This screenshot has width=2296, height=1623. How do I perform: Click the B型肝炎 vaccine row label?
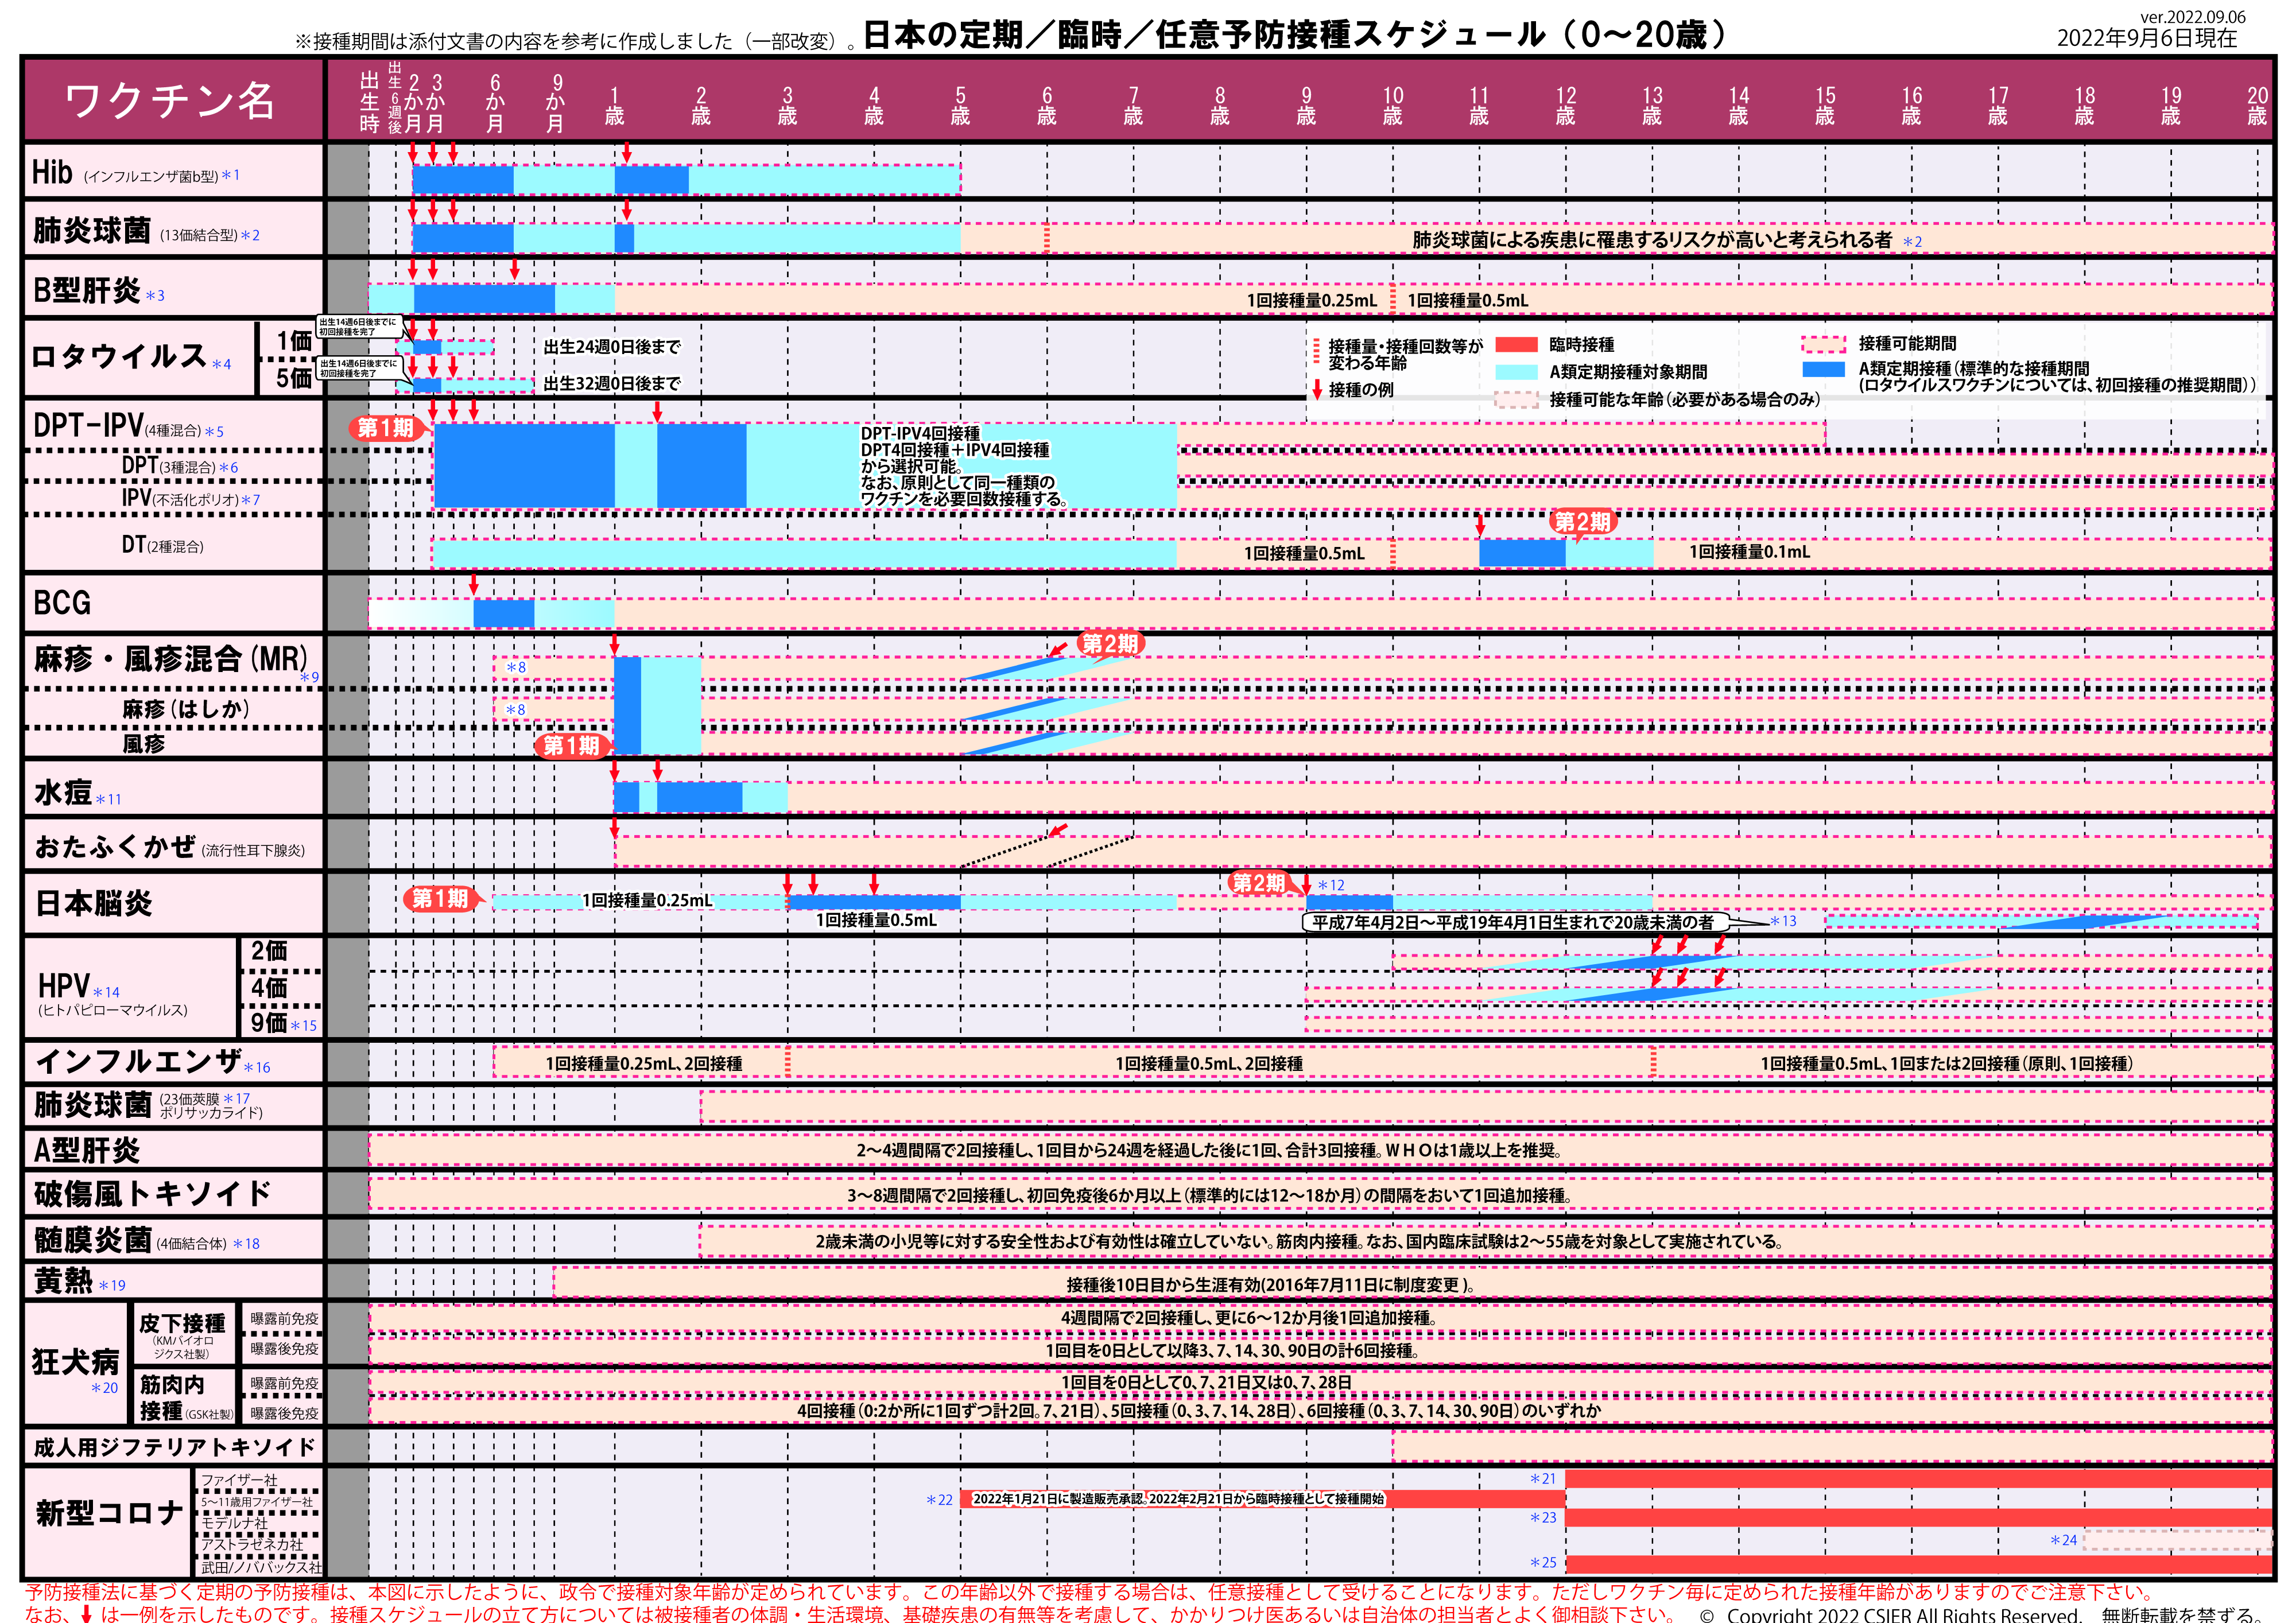click(87, 290)
